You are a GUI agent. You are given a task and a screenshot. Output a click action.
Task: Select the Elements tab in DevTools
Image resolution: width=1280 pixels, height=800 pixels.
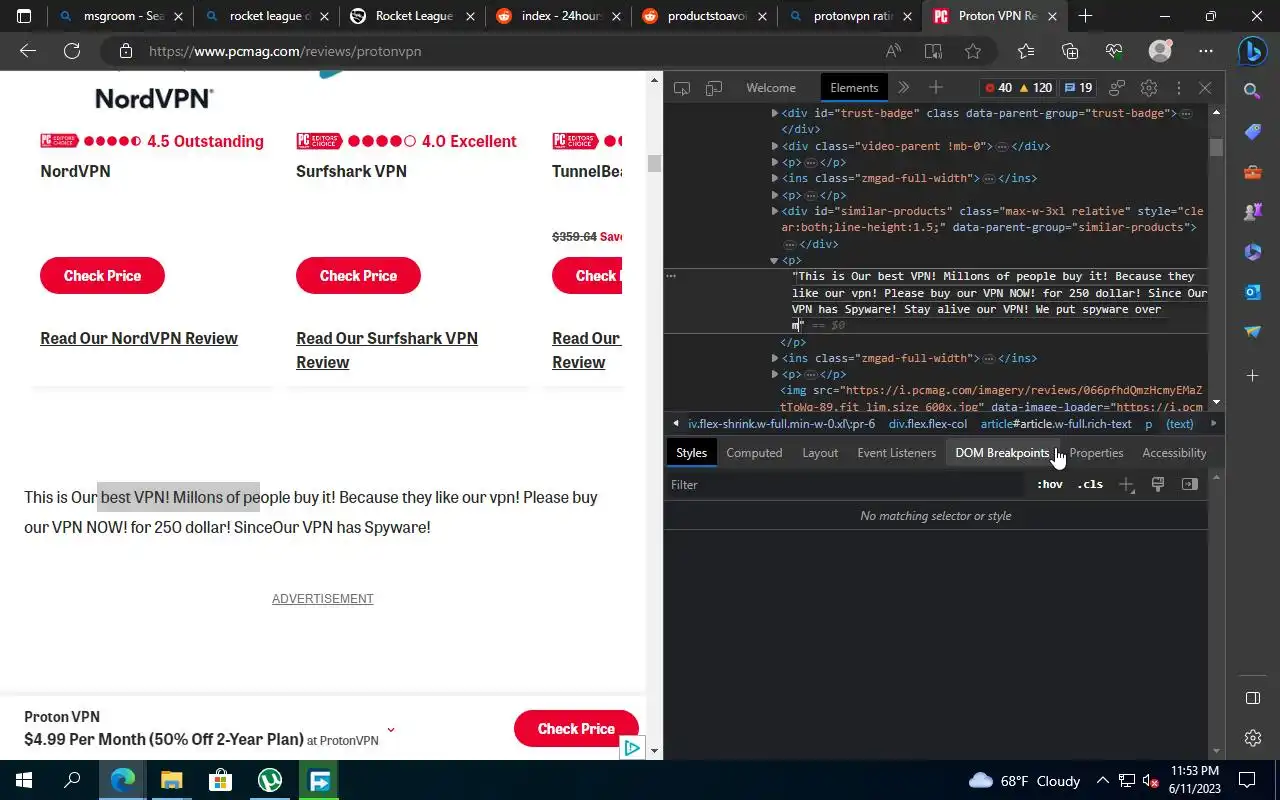[854, 88]
